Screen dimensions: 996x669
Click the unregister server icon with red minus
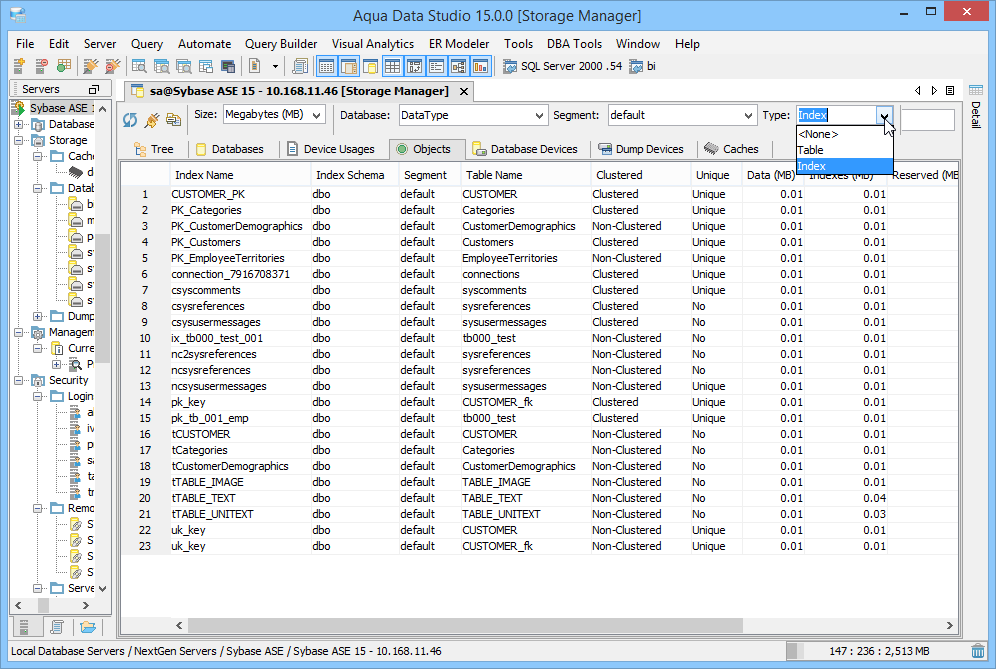(41, 66)
